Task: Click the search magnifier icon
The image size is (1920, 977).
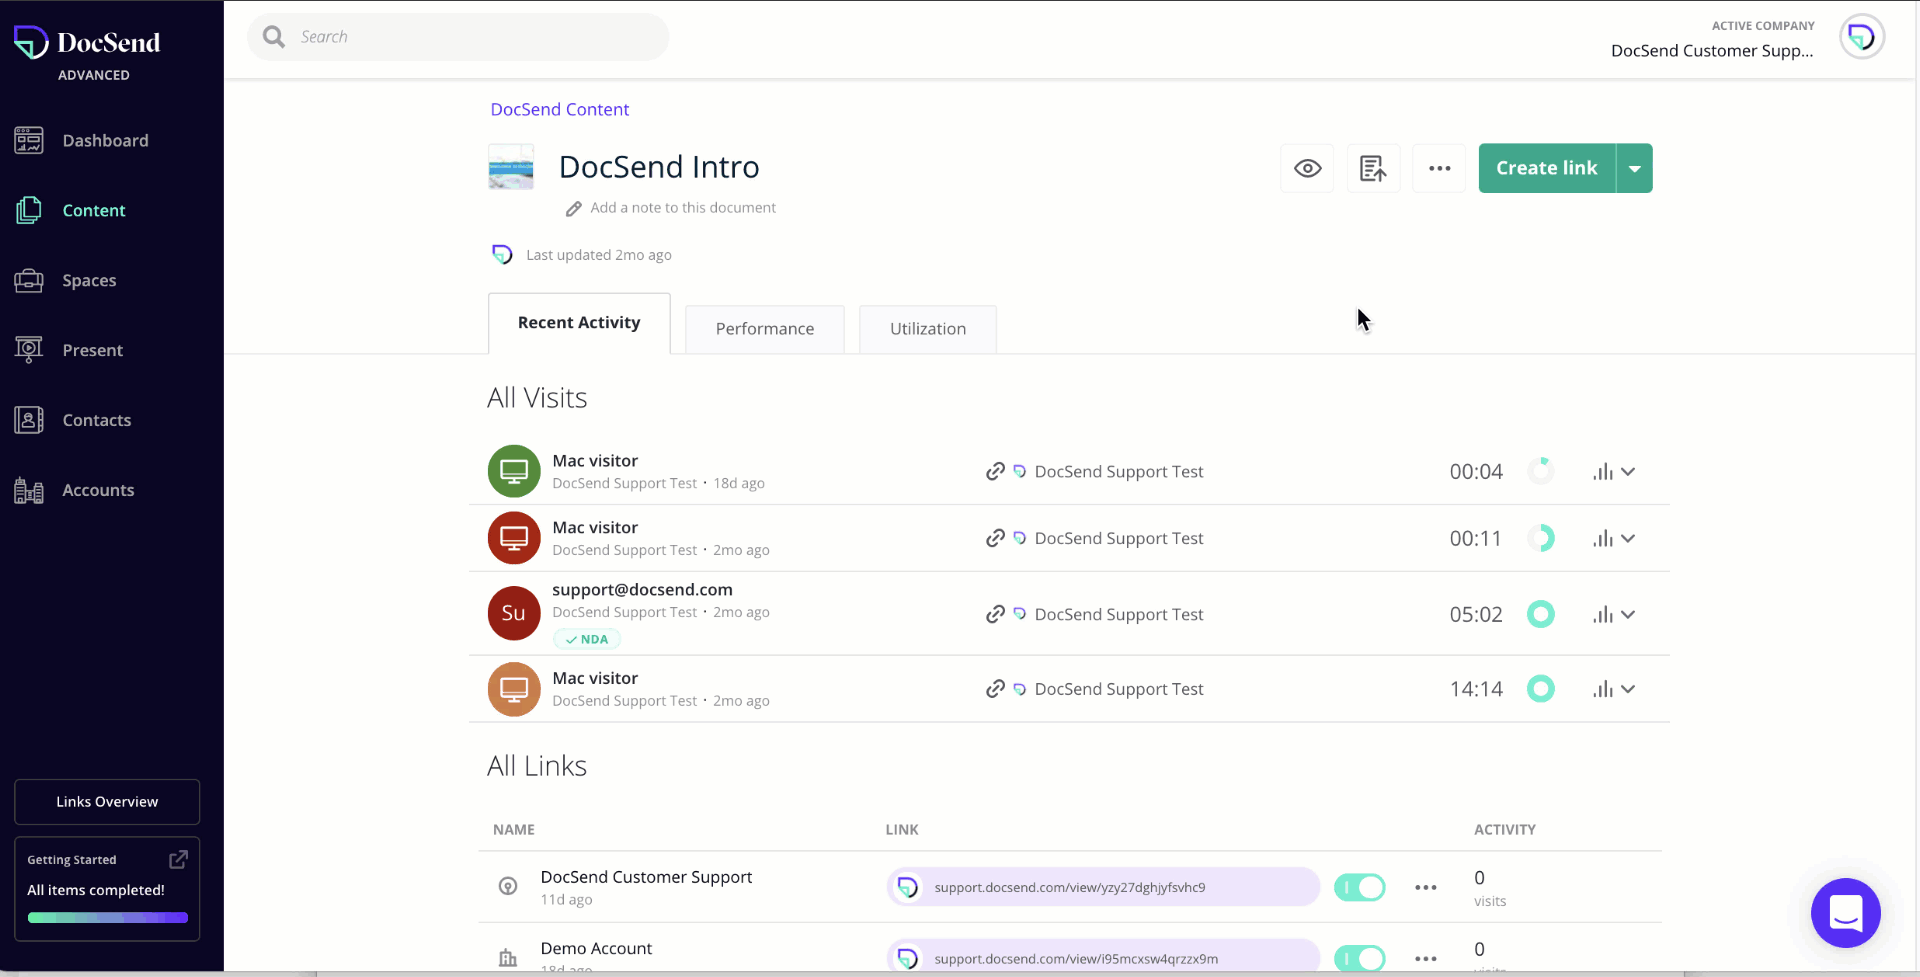Action: click(x=274, y=37)
